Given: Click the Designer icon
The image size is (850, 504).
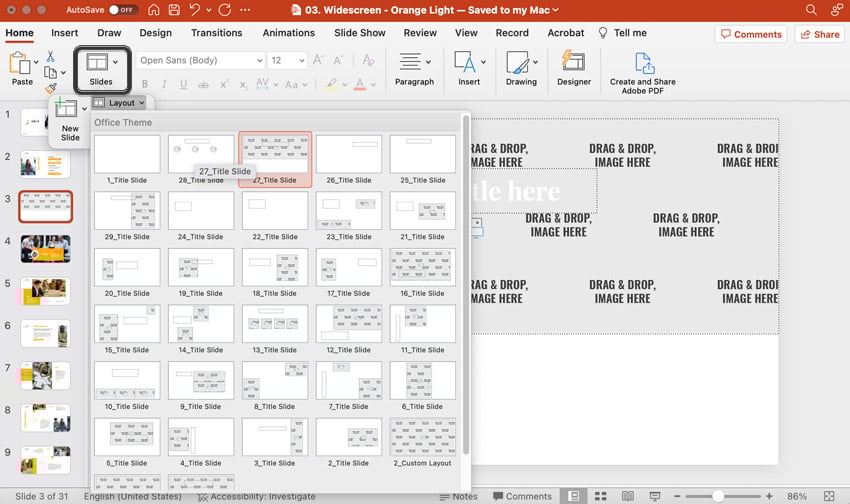Looking at the screenshot, I should 573,63.
